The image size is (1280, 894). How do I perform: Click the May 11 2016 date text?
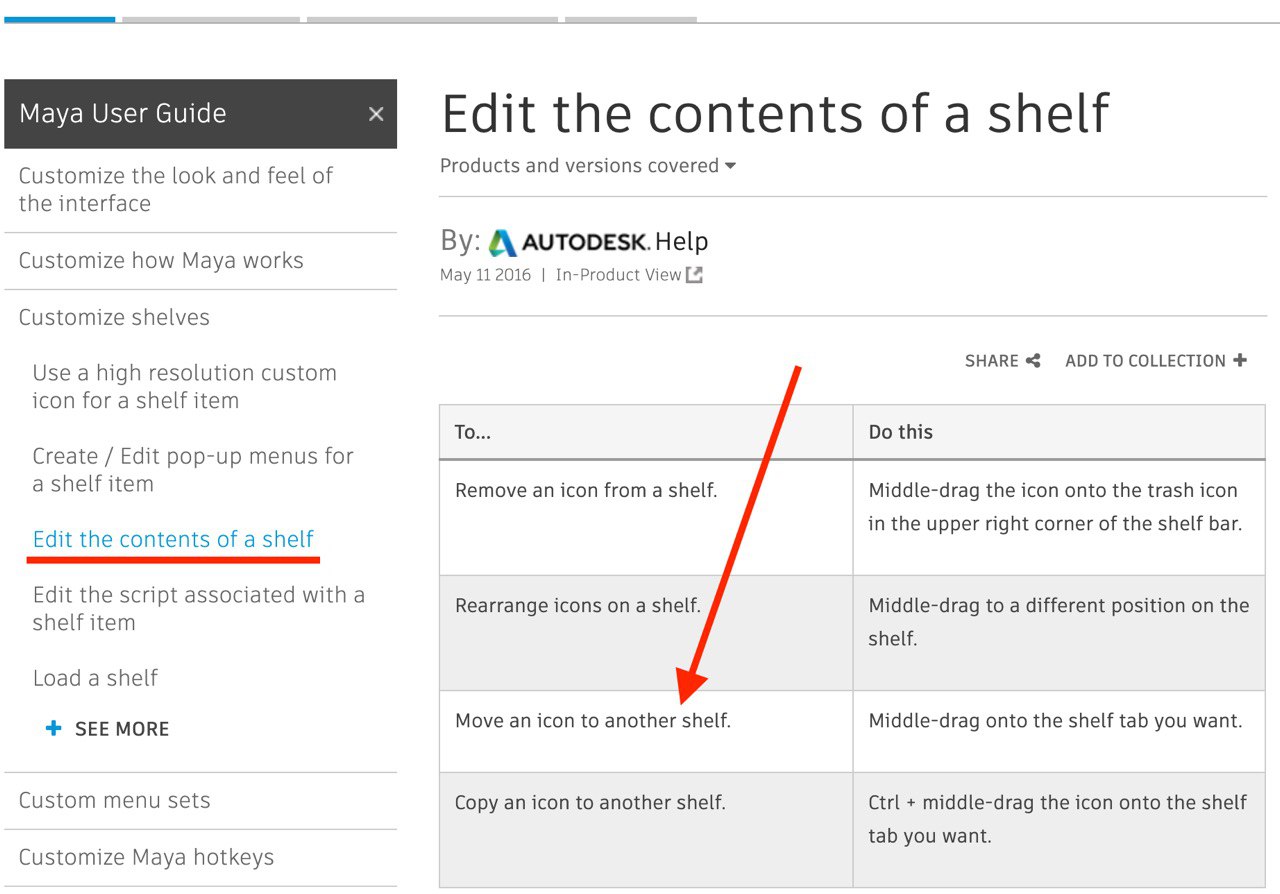pyautogui.click(x=485, y=275)
